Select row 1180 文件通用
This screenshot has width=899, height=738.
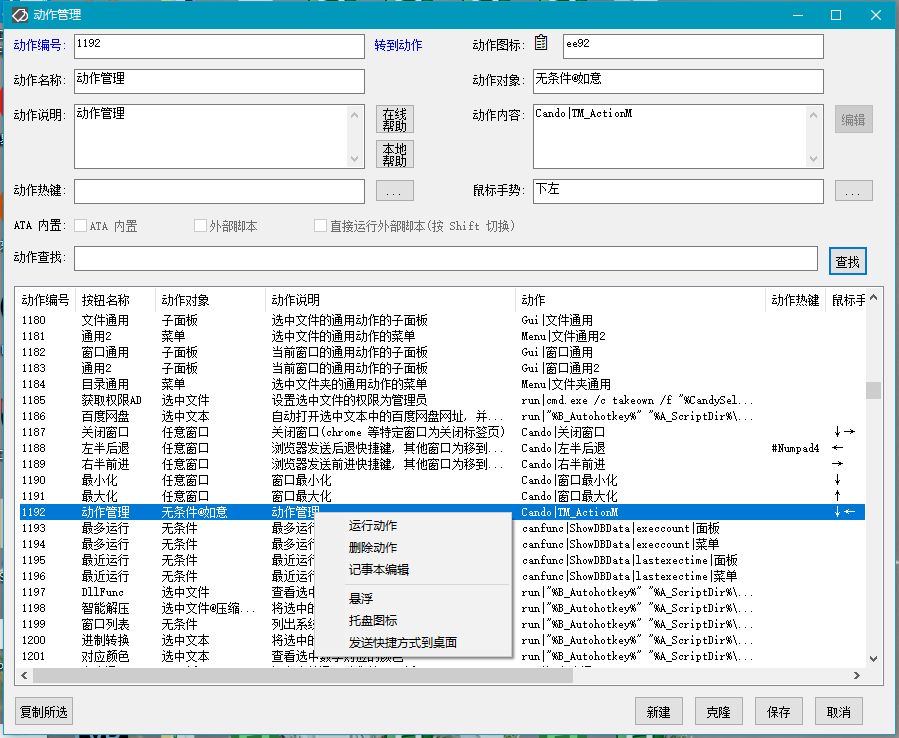(442, 321)
